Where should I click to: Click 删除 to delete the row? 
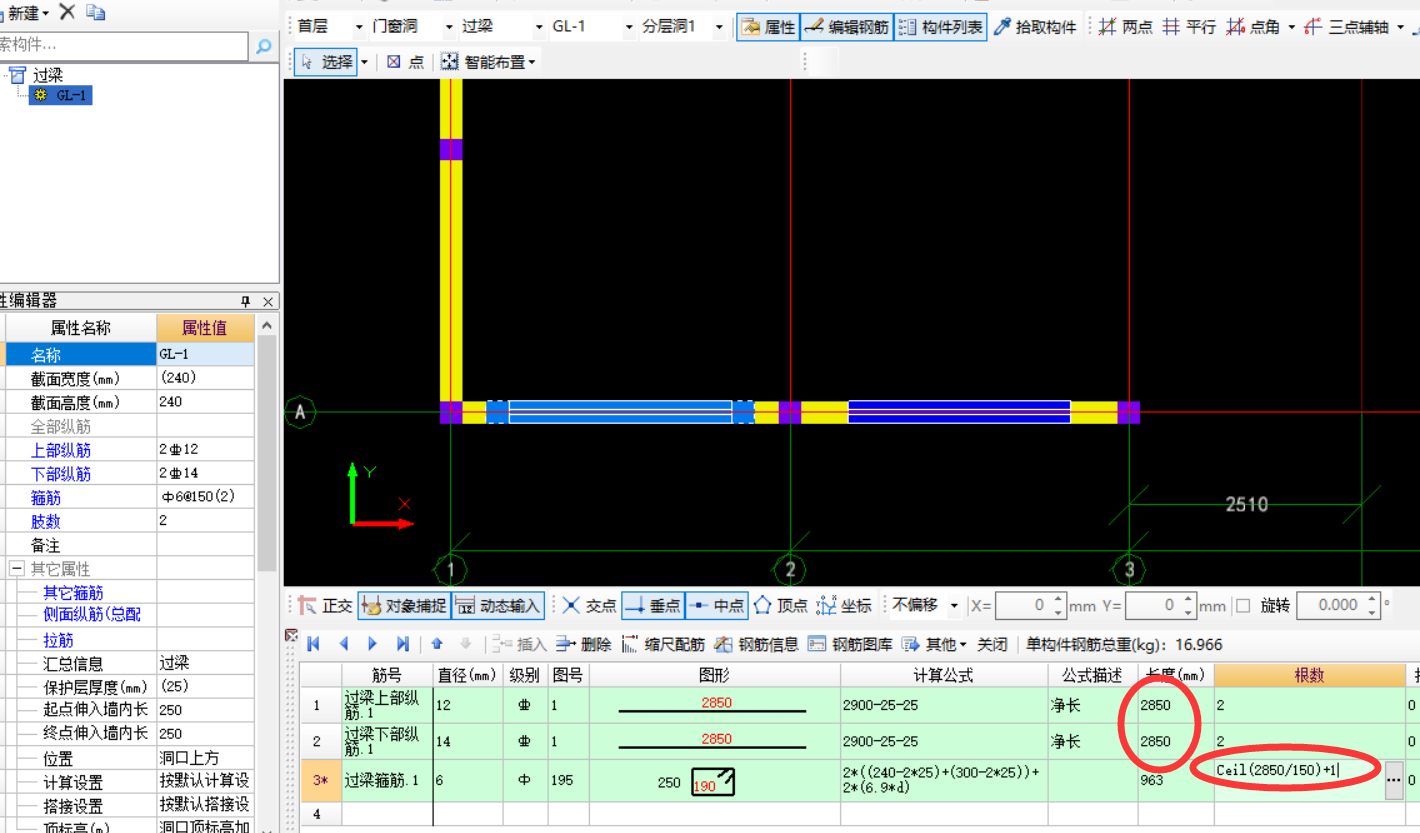[584, 644]
